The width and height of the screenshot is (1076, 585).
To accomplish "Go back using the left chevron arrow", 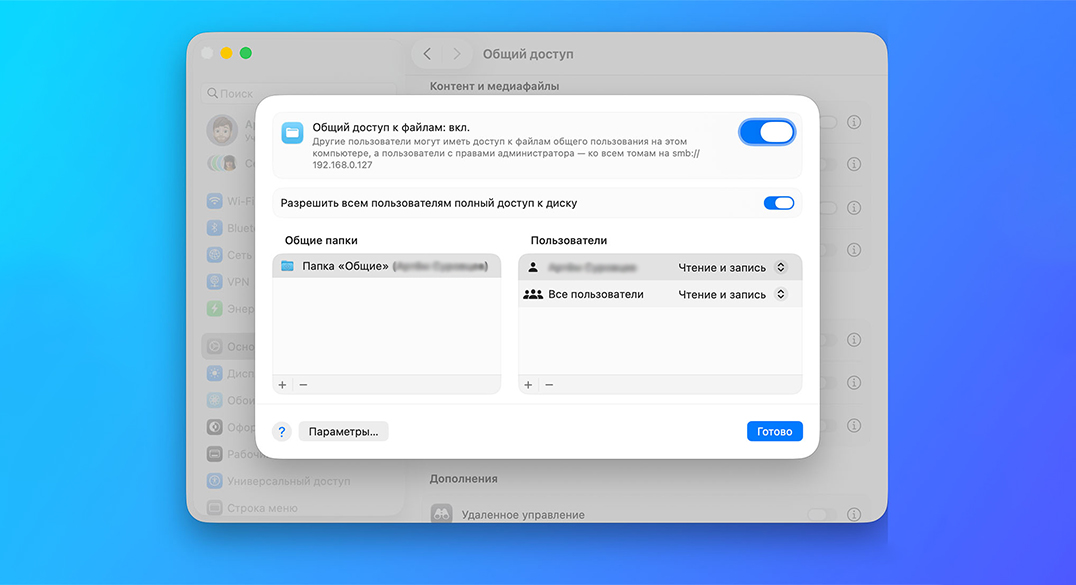I will tap(428, 54).
